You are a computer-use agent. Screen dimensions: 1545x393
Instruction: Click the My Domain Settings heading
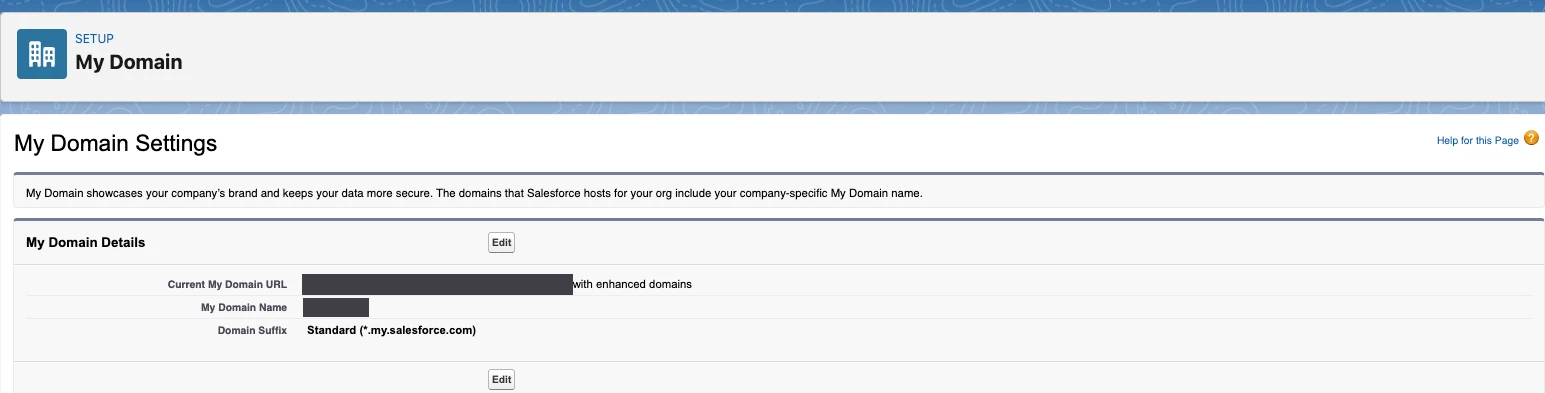pos(116,144)
